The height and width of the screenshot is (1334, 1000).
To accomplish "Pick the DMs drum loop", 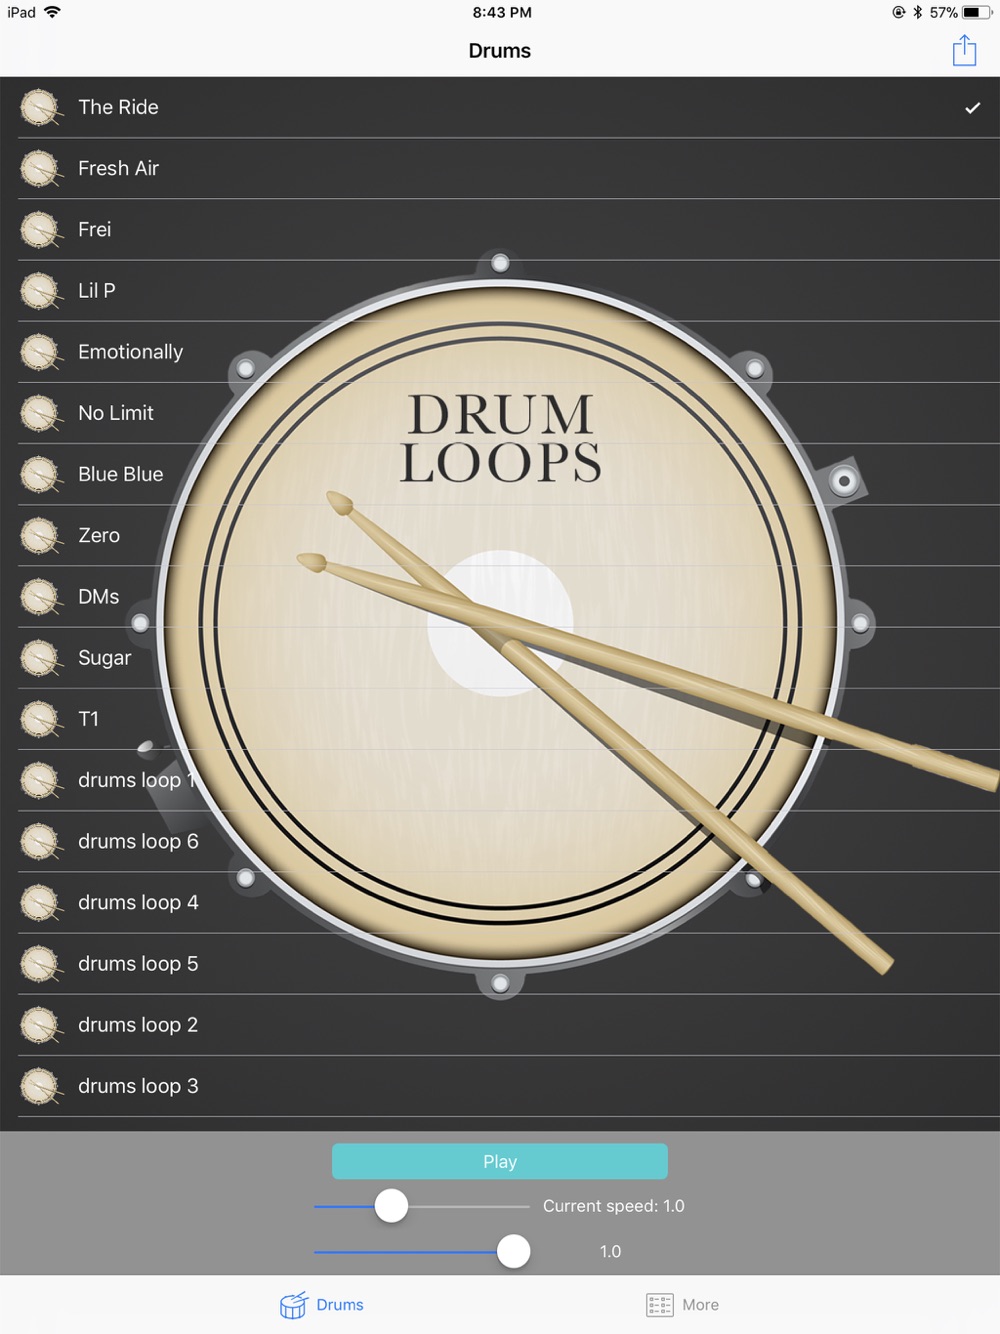I will click(x=500, y=597).
